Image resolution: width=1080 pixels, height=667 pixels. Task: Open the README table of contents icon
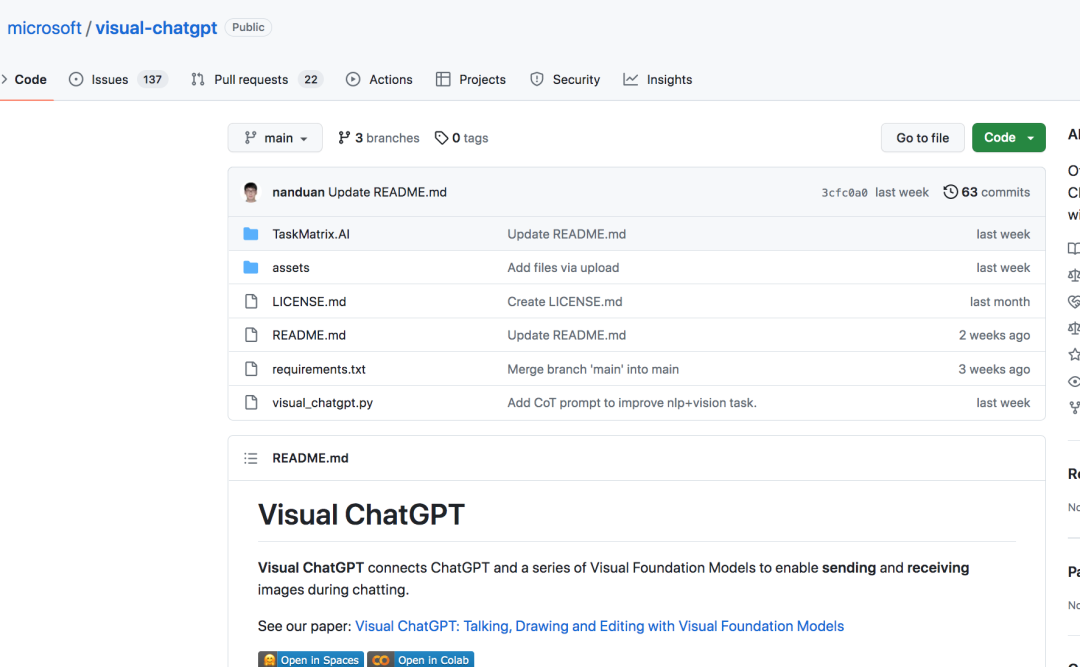(x=251, y=458)
